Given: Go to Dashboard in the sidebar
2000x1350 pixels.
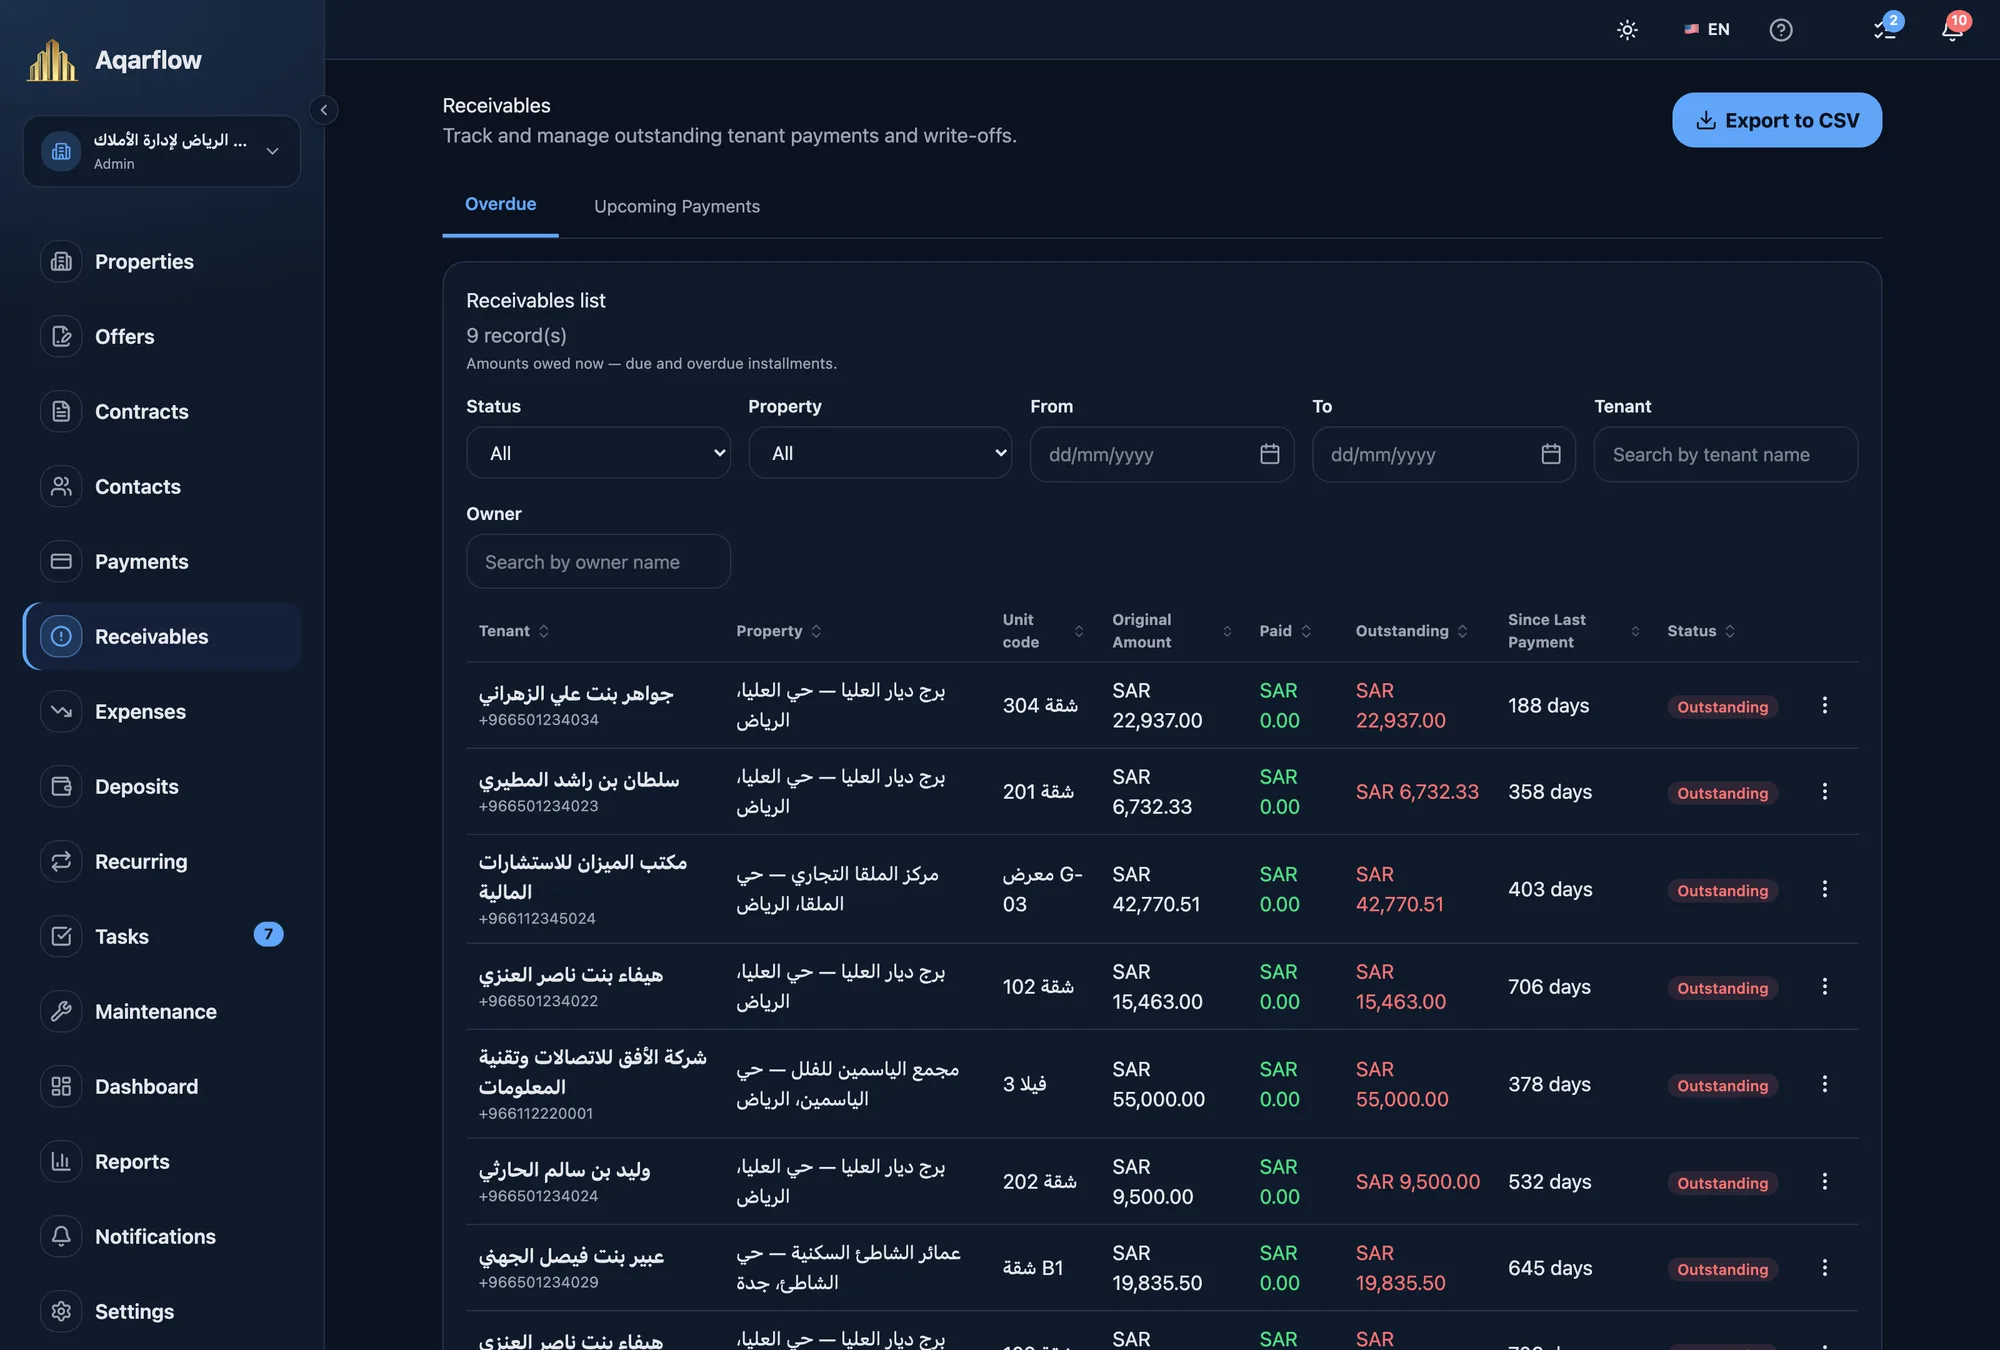Looking at the screenshot, I should pyautogui.click(x=162, y=1086).
